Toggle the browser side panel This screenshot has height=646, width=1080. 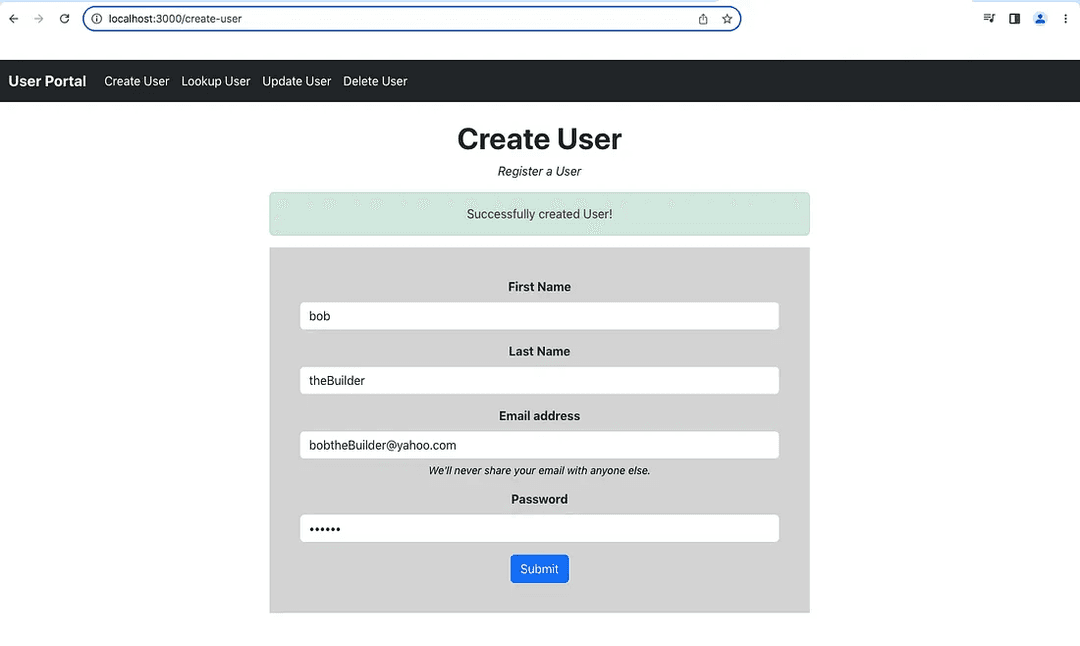click(1014, 19)
